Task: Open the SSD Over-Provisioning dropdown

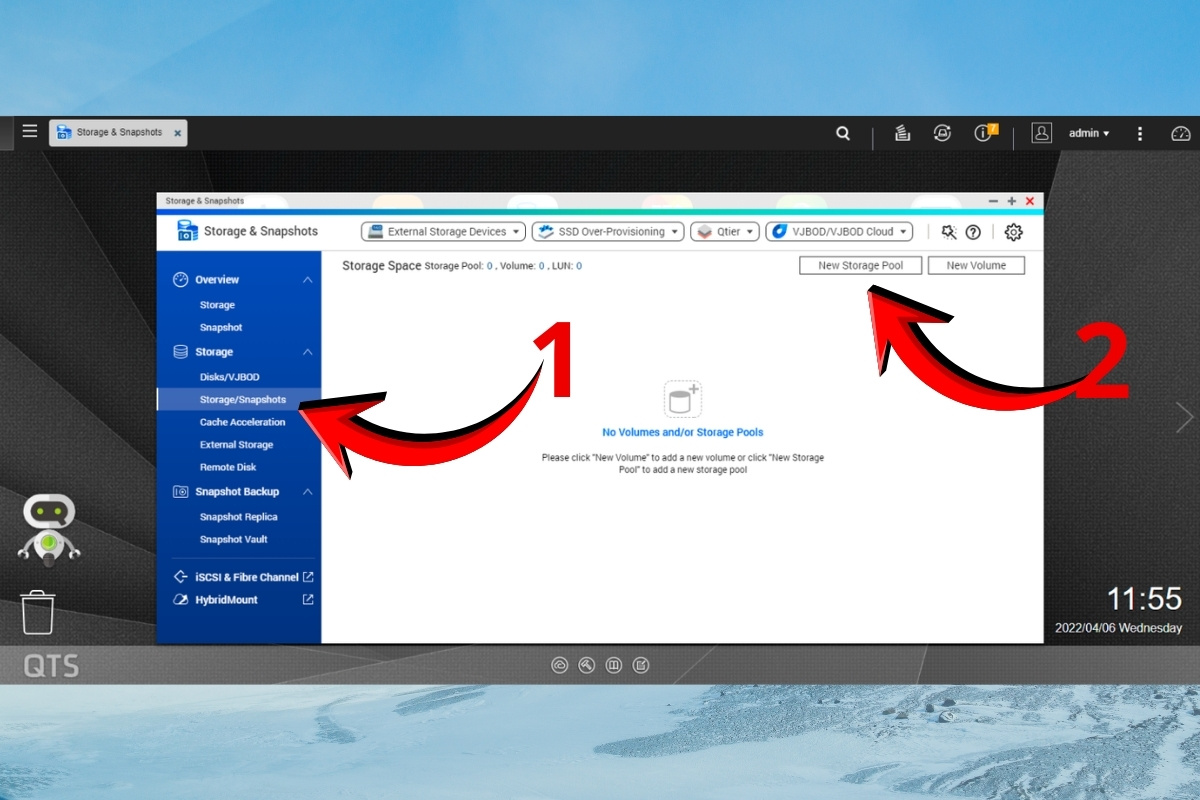Action: pyautogui.click(x=608, y=232)
